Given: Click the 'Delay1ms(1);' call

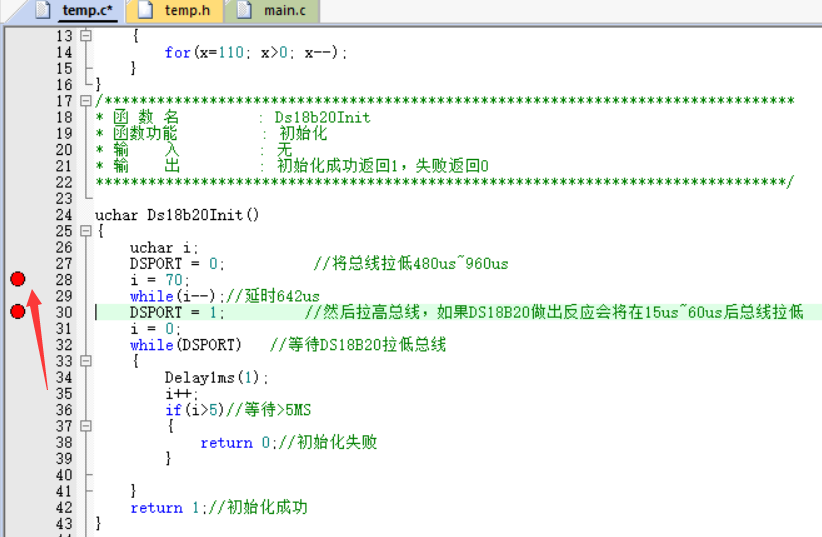Looking at the screenshot, I should pyautogui.click(x=217, y=378).
